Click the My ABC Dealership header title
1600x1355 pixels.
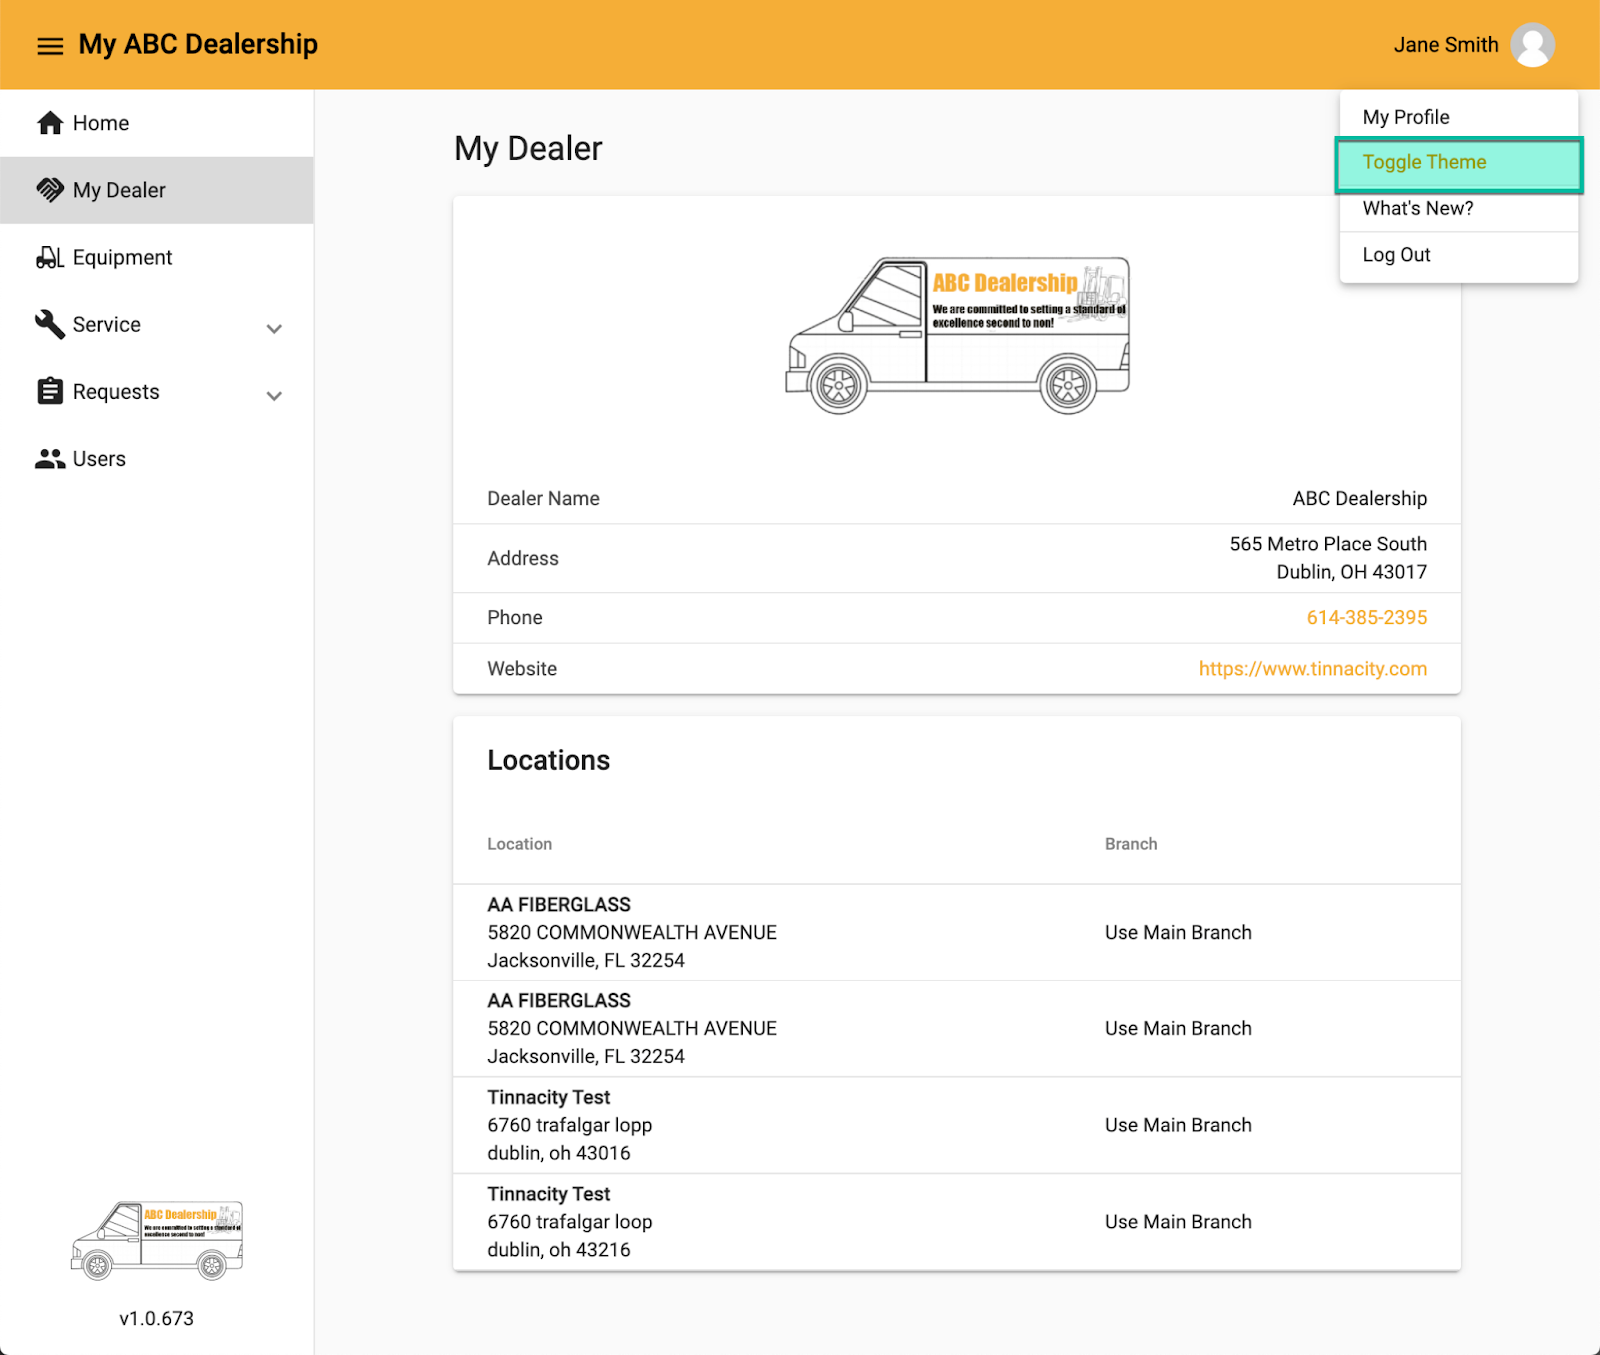(x=198, y=45)
